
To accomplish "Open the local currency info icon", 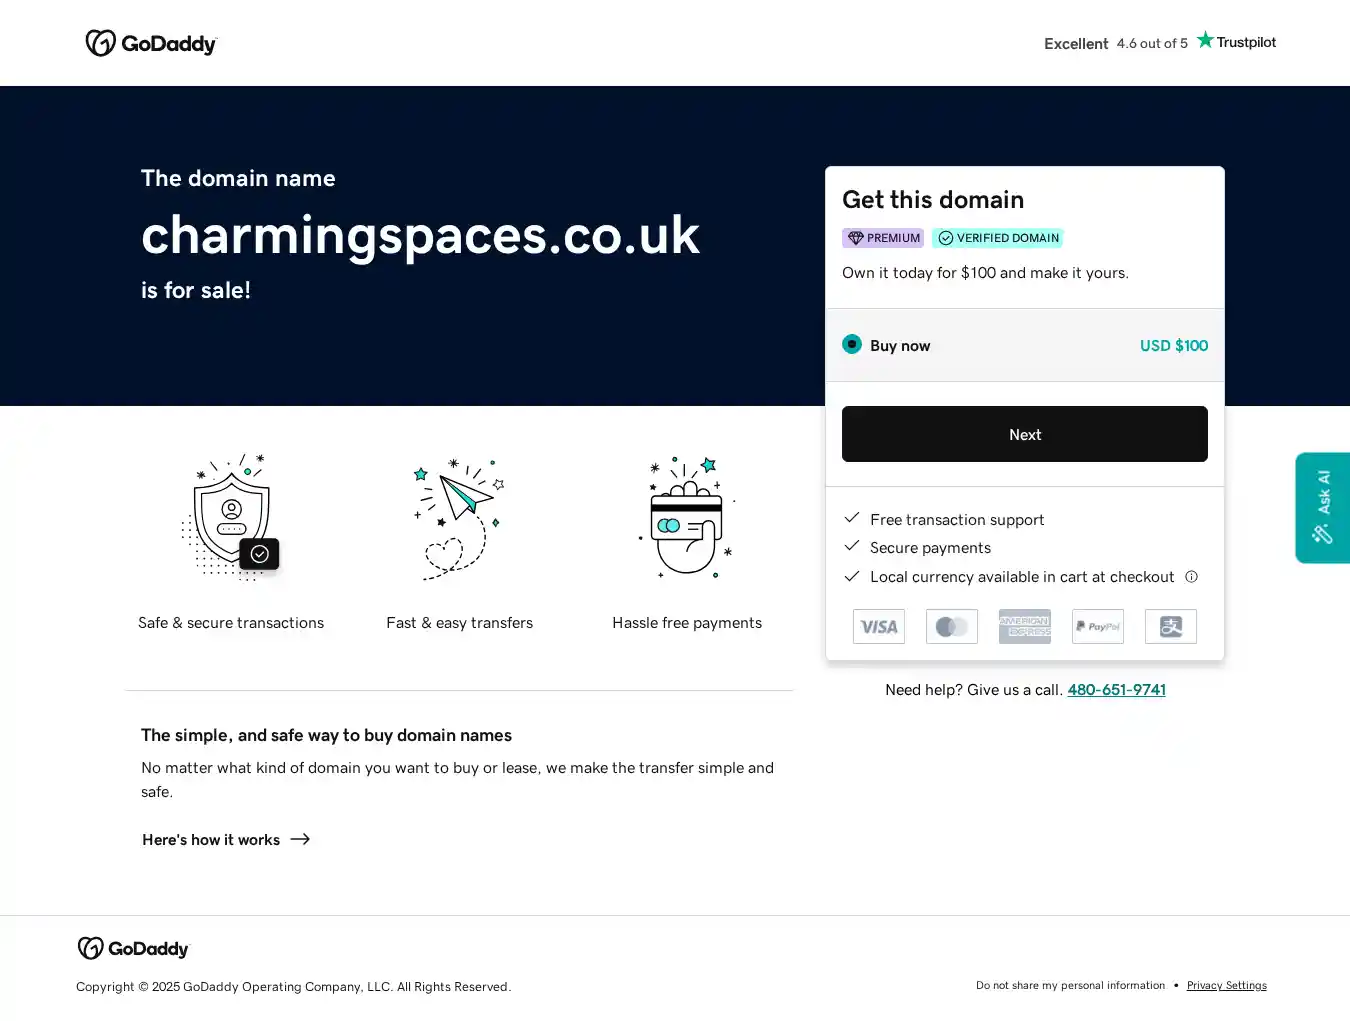I will click(1191, 576).
